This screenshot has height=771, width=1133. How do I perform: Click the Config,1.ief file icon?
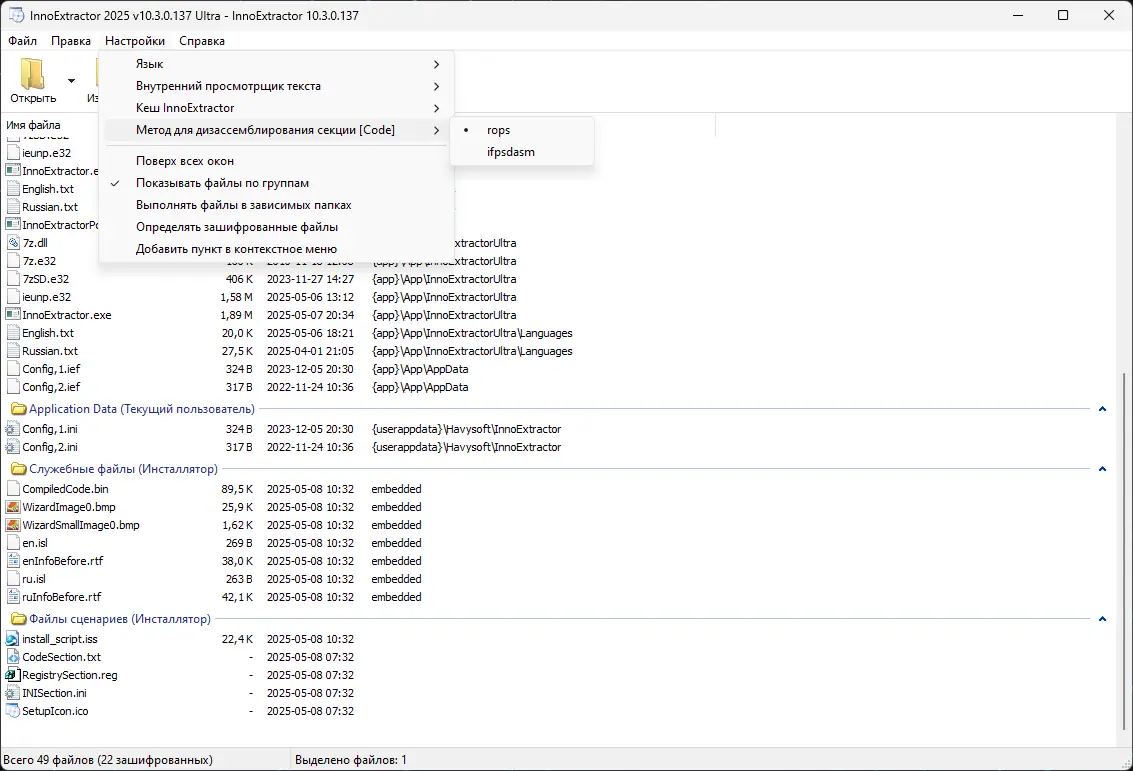12,369
